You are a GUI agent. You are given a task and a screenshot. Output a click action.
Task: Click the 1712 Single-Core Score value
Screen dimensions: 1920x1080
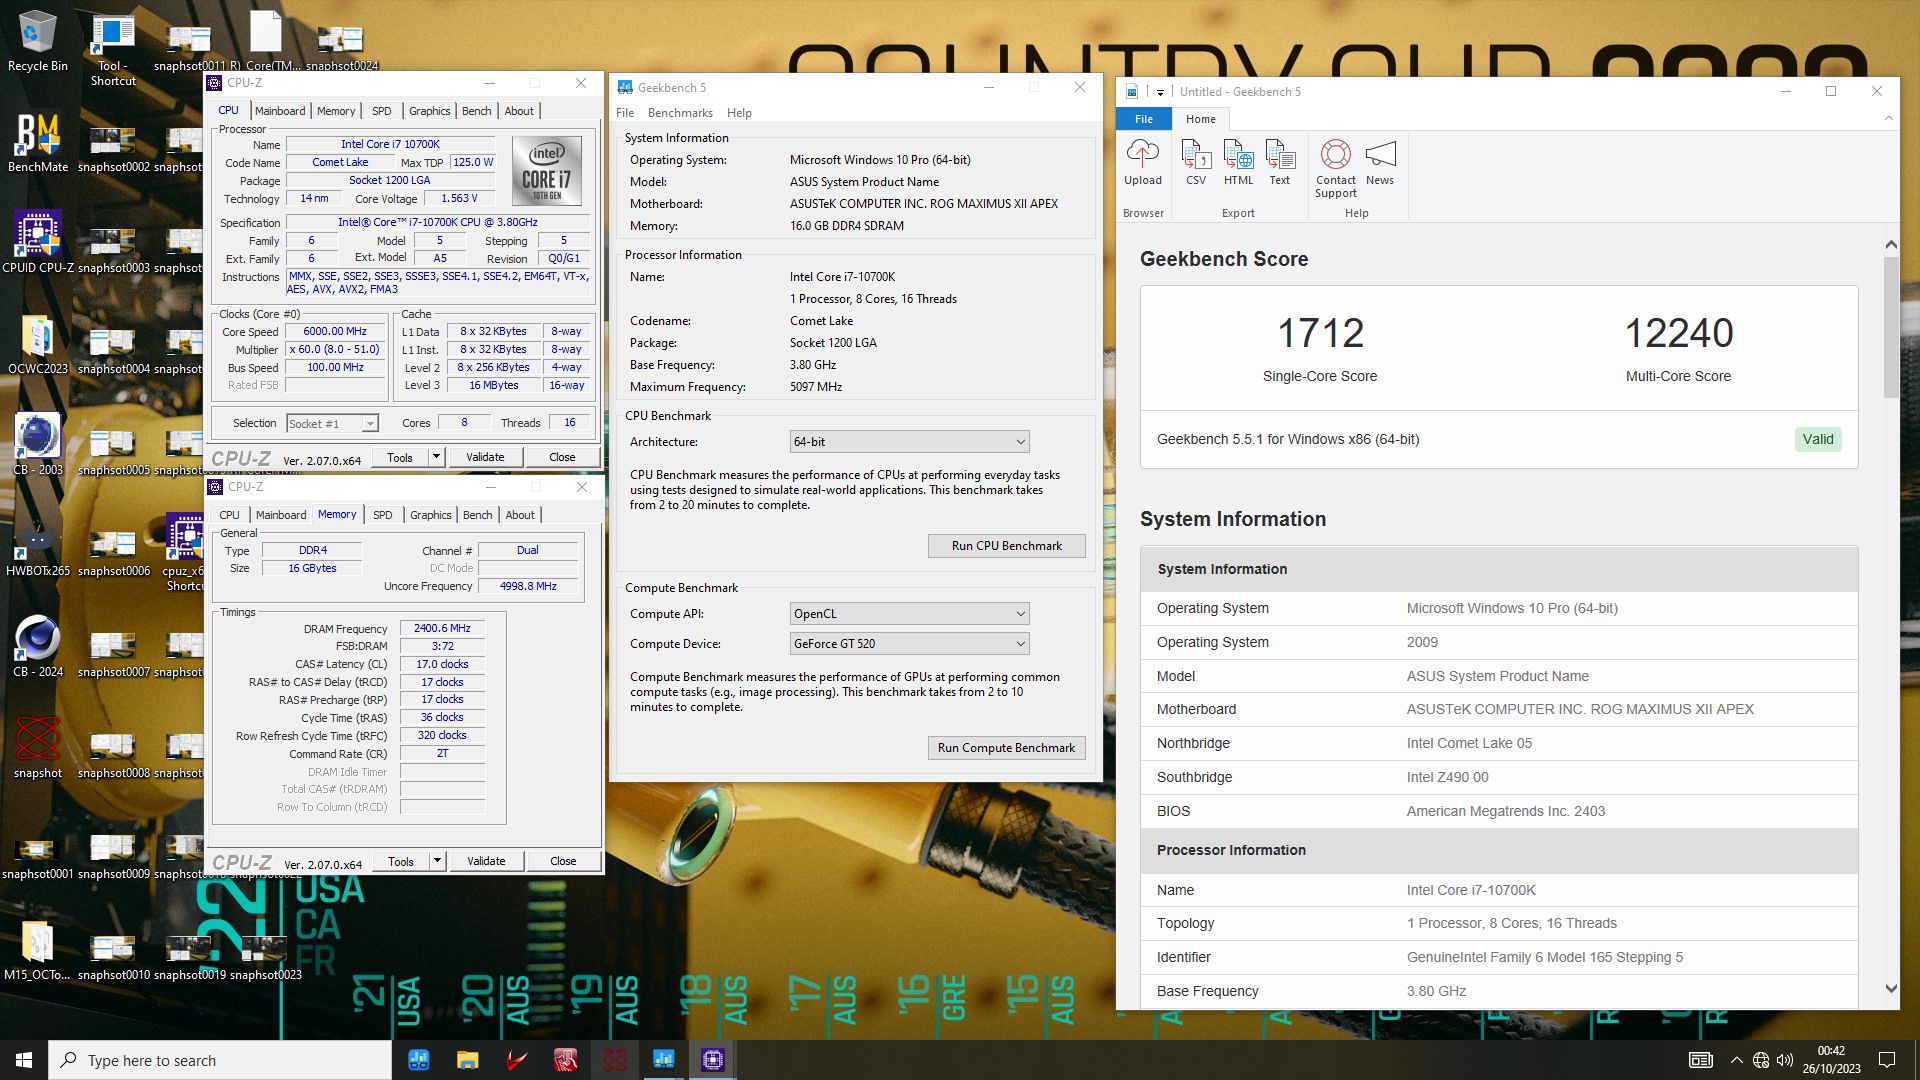(x=1320, y=334)
